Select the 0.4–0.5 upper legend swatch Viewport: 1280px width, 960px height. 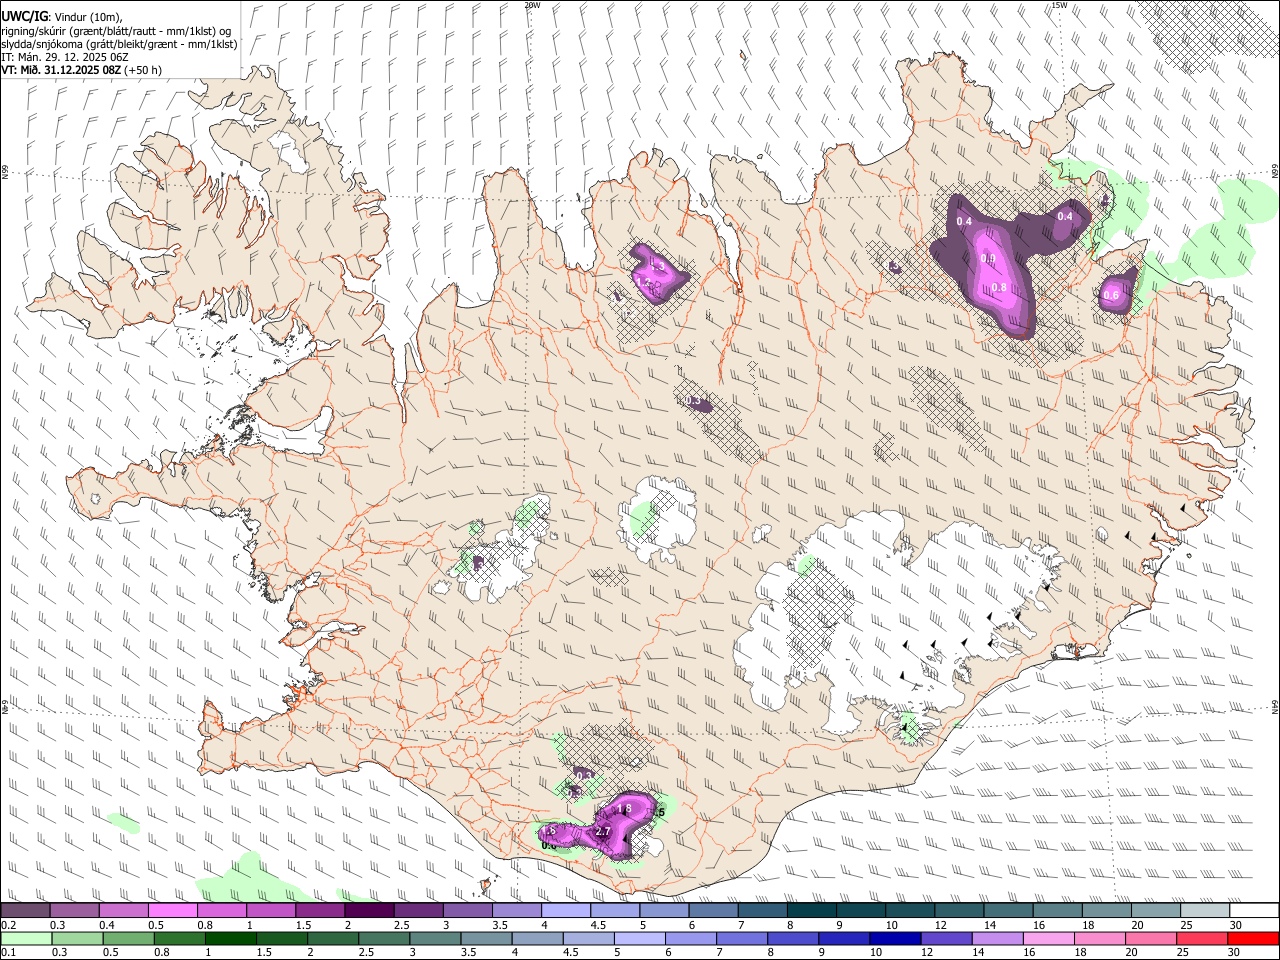tap(124, 910)
